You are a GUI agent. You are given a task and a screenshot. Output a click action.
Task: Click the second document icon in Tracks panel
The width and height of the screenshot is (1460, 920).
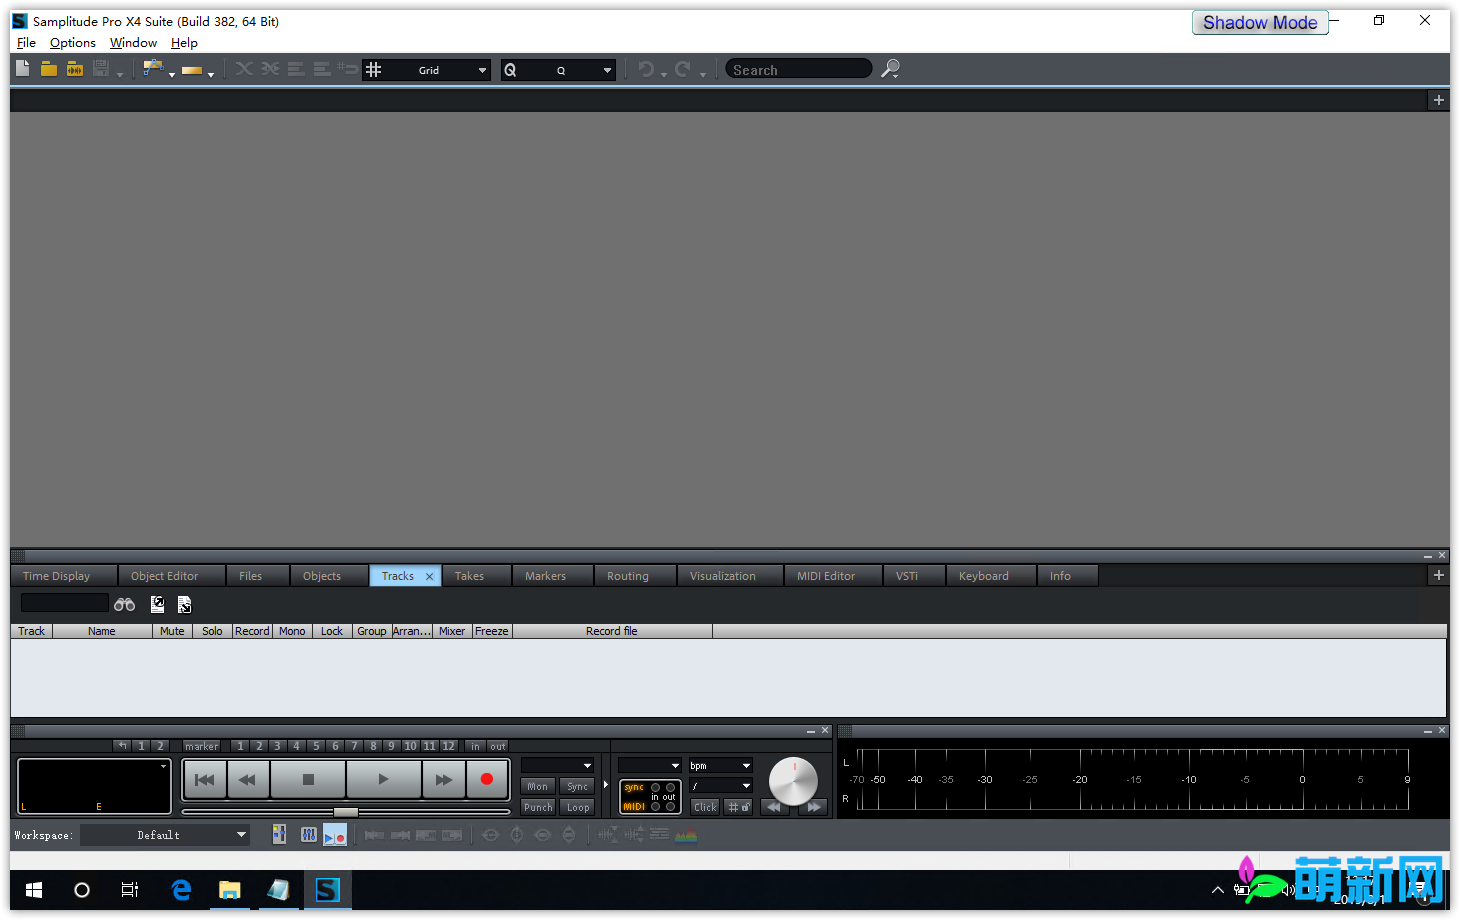point(184,604)
